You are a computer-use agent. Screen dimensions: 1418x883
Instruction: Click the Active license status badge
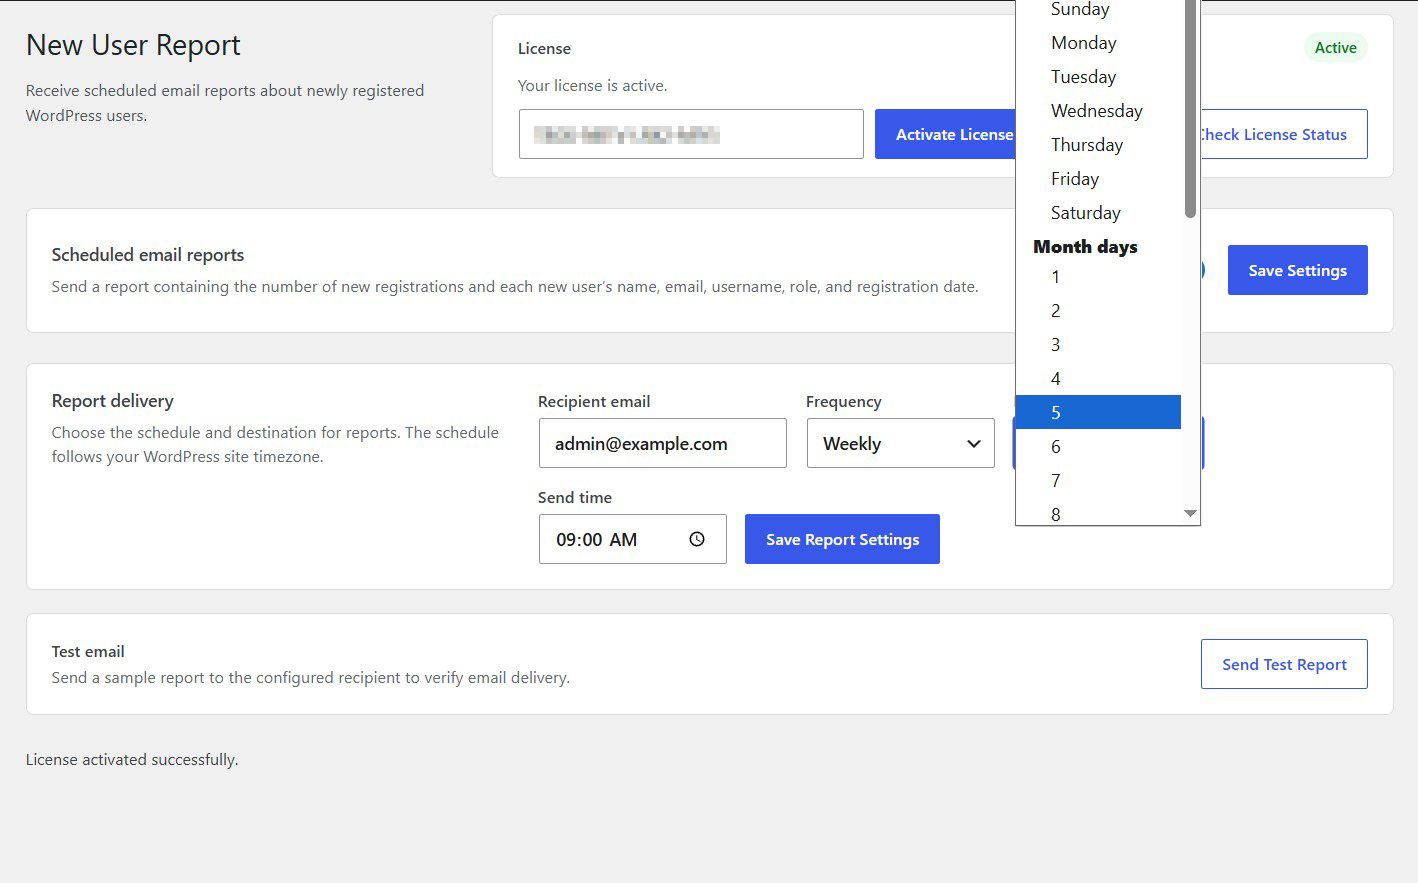pyautogui.click(x=1335, y=47)
